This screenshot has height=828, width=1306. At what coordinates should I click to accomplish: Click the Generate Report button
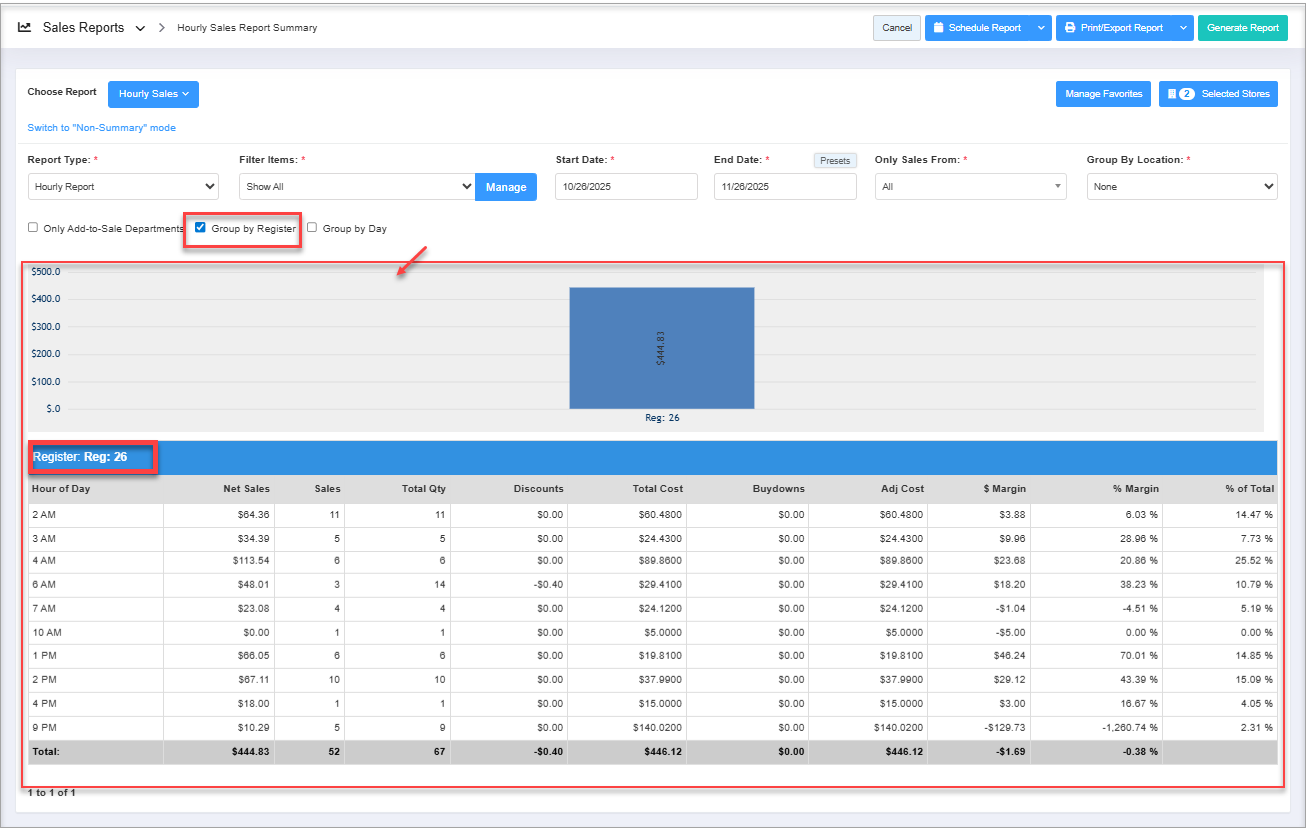[1242, 28]
